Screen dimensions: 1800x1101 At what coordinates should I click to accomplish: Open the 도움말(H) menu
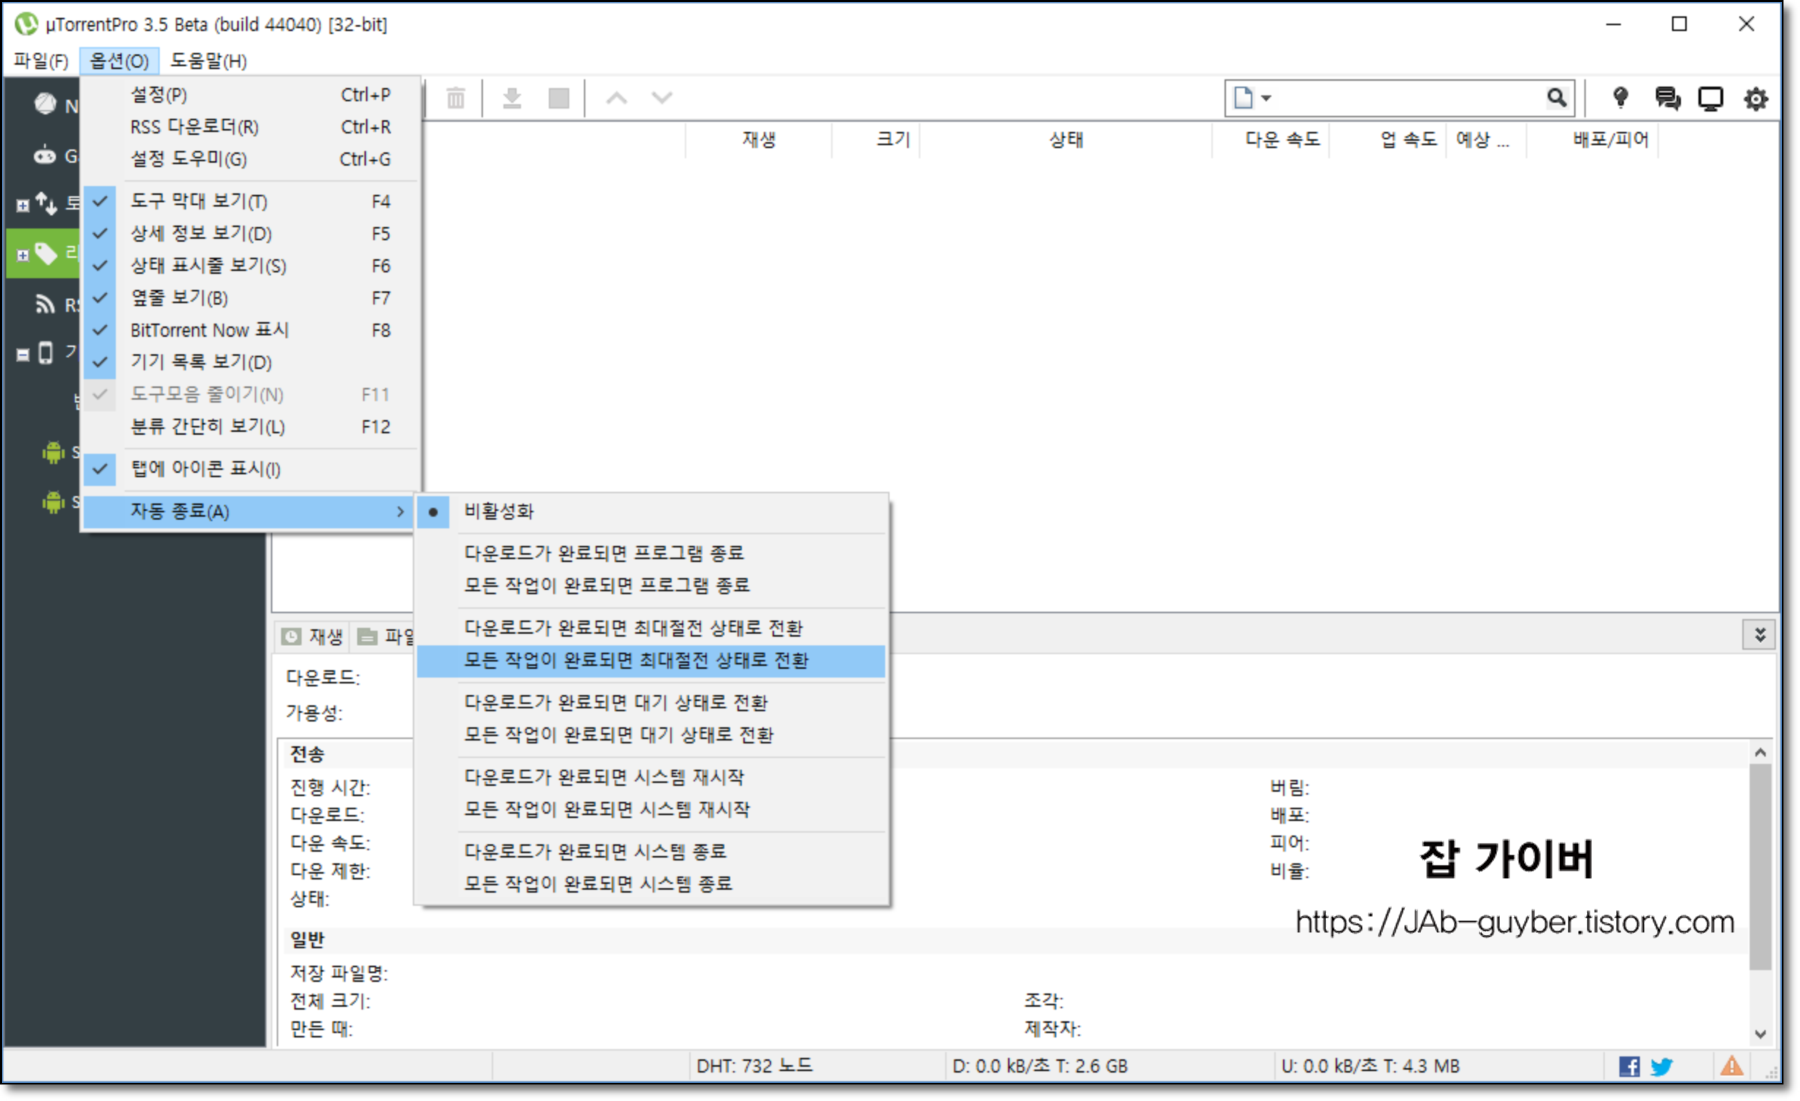208,61
